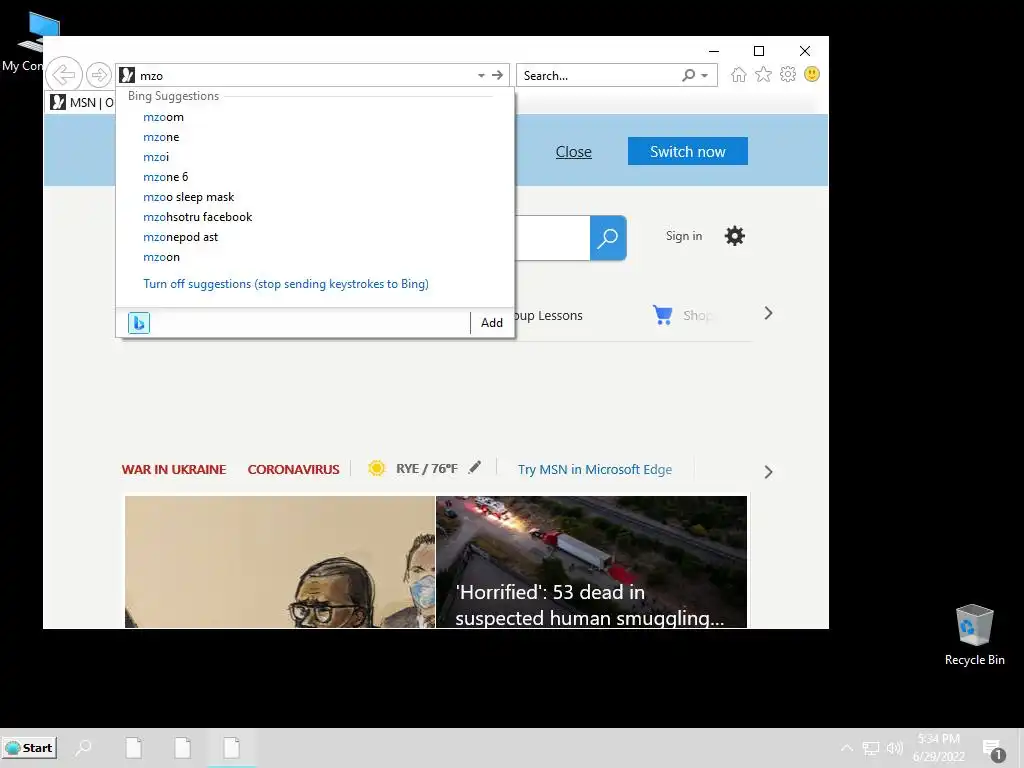
Task: Open MSN page settings gear
Action: 735,236
